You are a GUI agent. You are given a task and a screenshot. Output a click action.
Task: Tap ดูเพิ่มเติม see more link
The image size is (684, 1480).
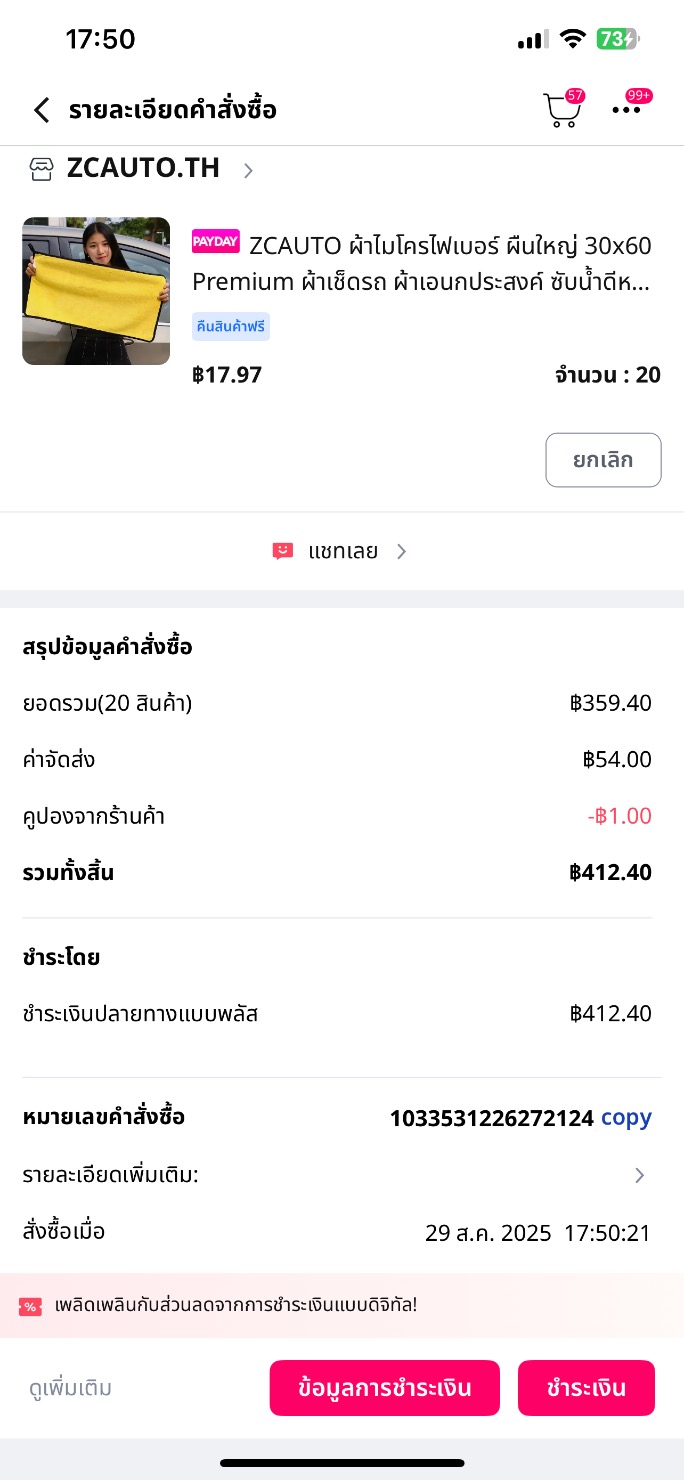tap(70, 1388)
